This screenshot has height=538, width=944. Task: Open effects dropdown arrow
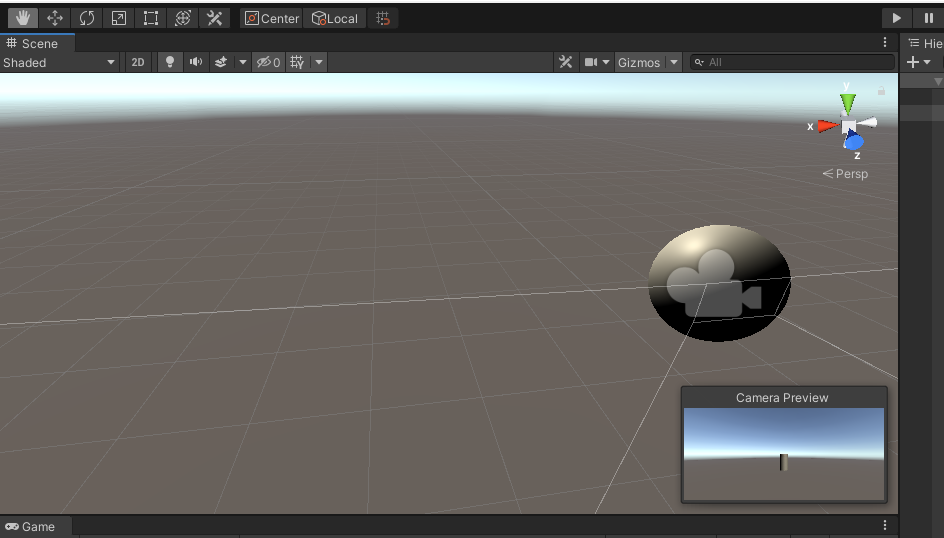(x=243, y=62)
